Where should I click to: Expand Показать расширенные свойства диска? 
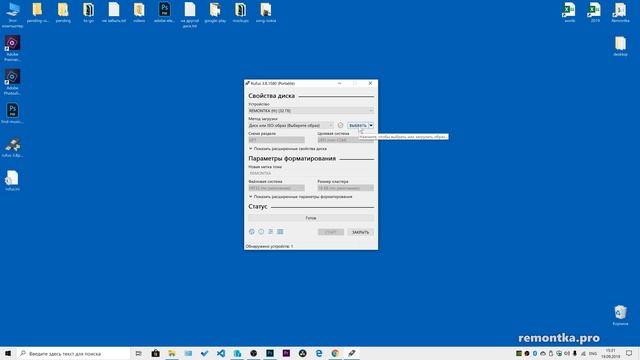[x=288, y=149]
